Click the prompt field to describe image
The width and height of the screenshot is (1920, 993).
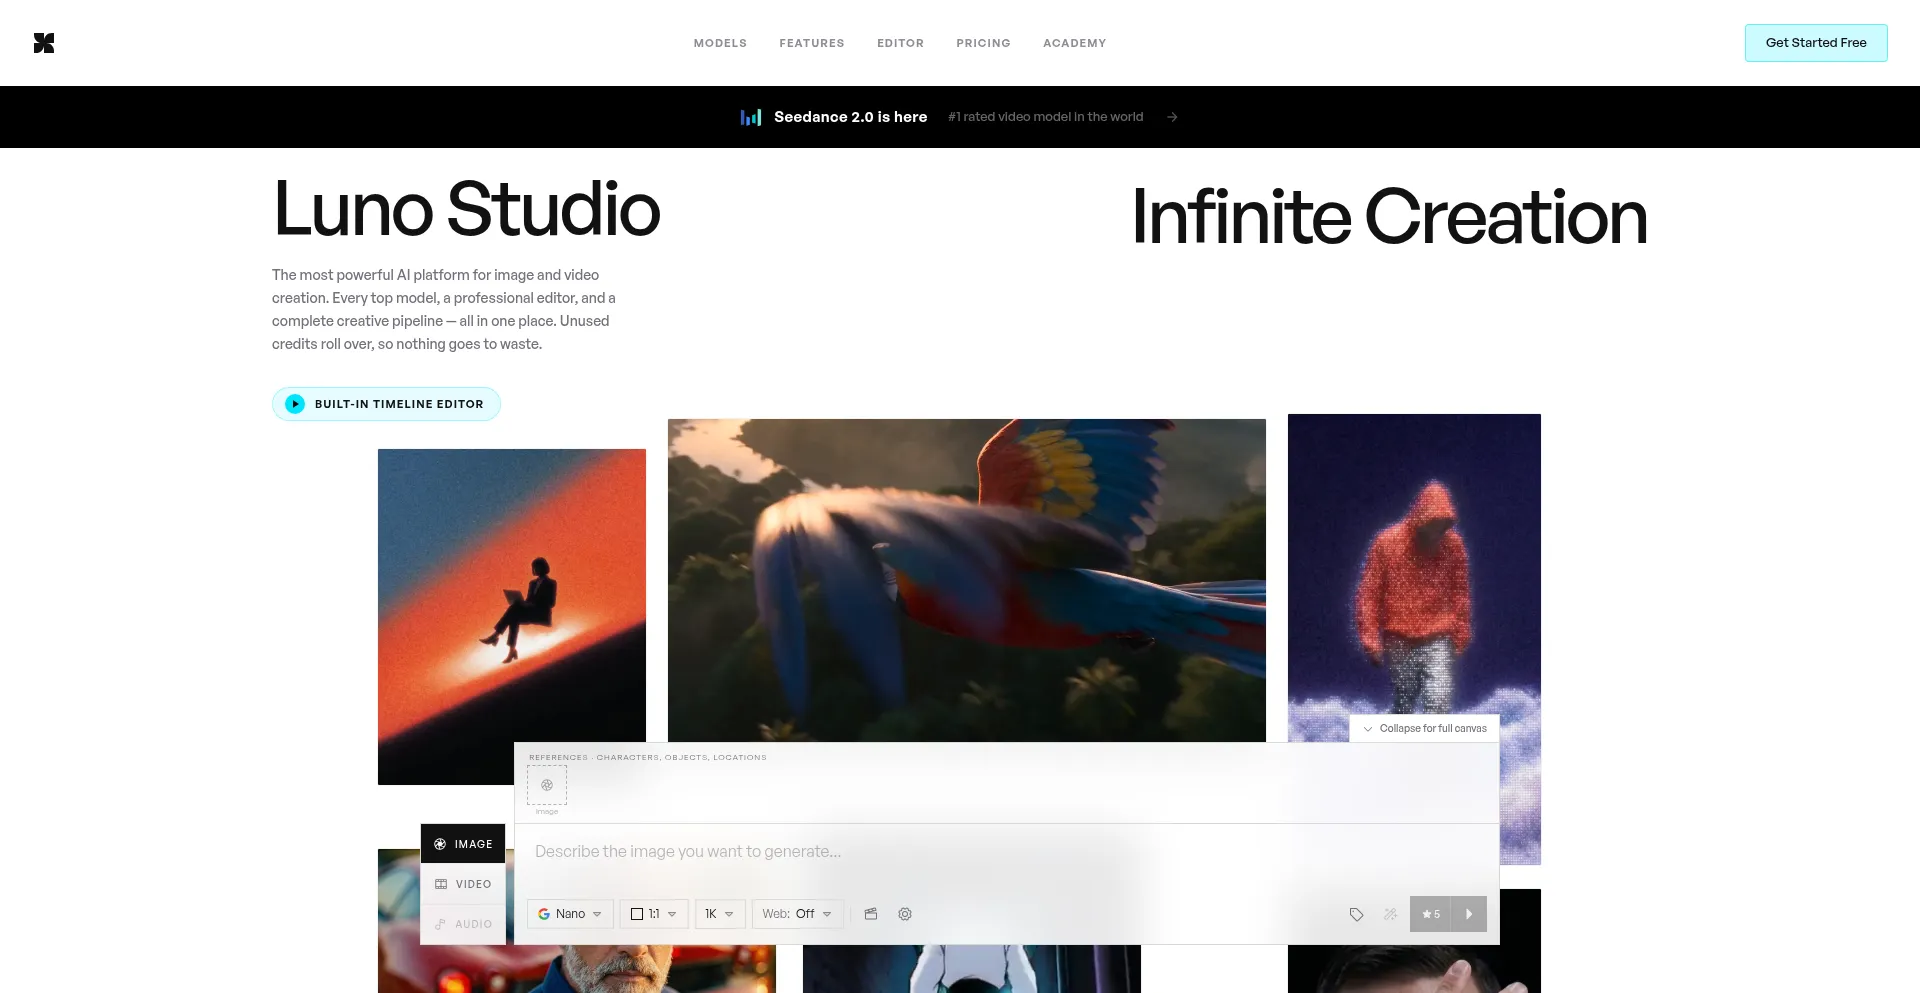[x=1006, y=852]
